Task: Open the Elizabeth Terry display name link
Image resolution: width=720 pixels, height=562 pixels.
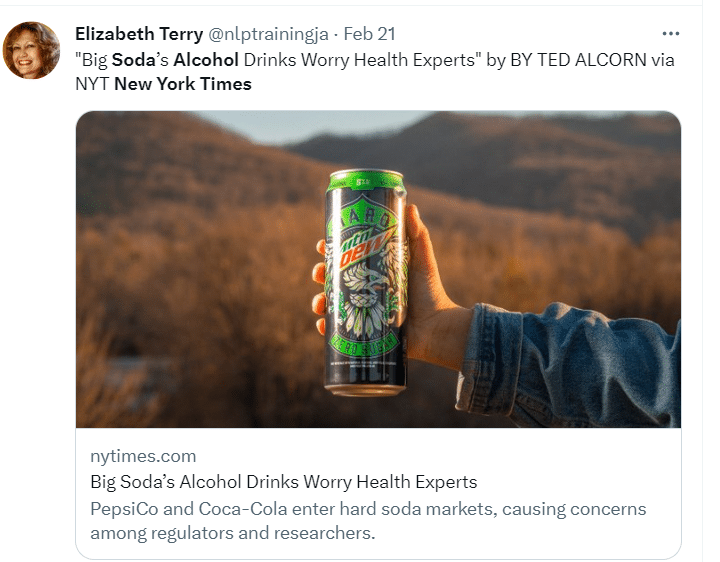Action: click(x=139, y=35)
